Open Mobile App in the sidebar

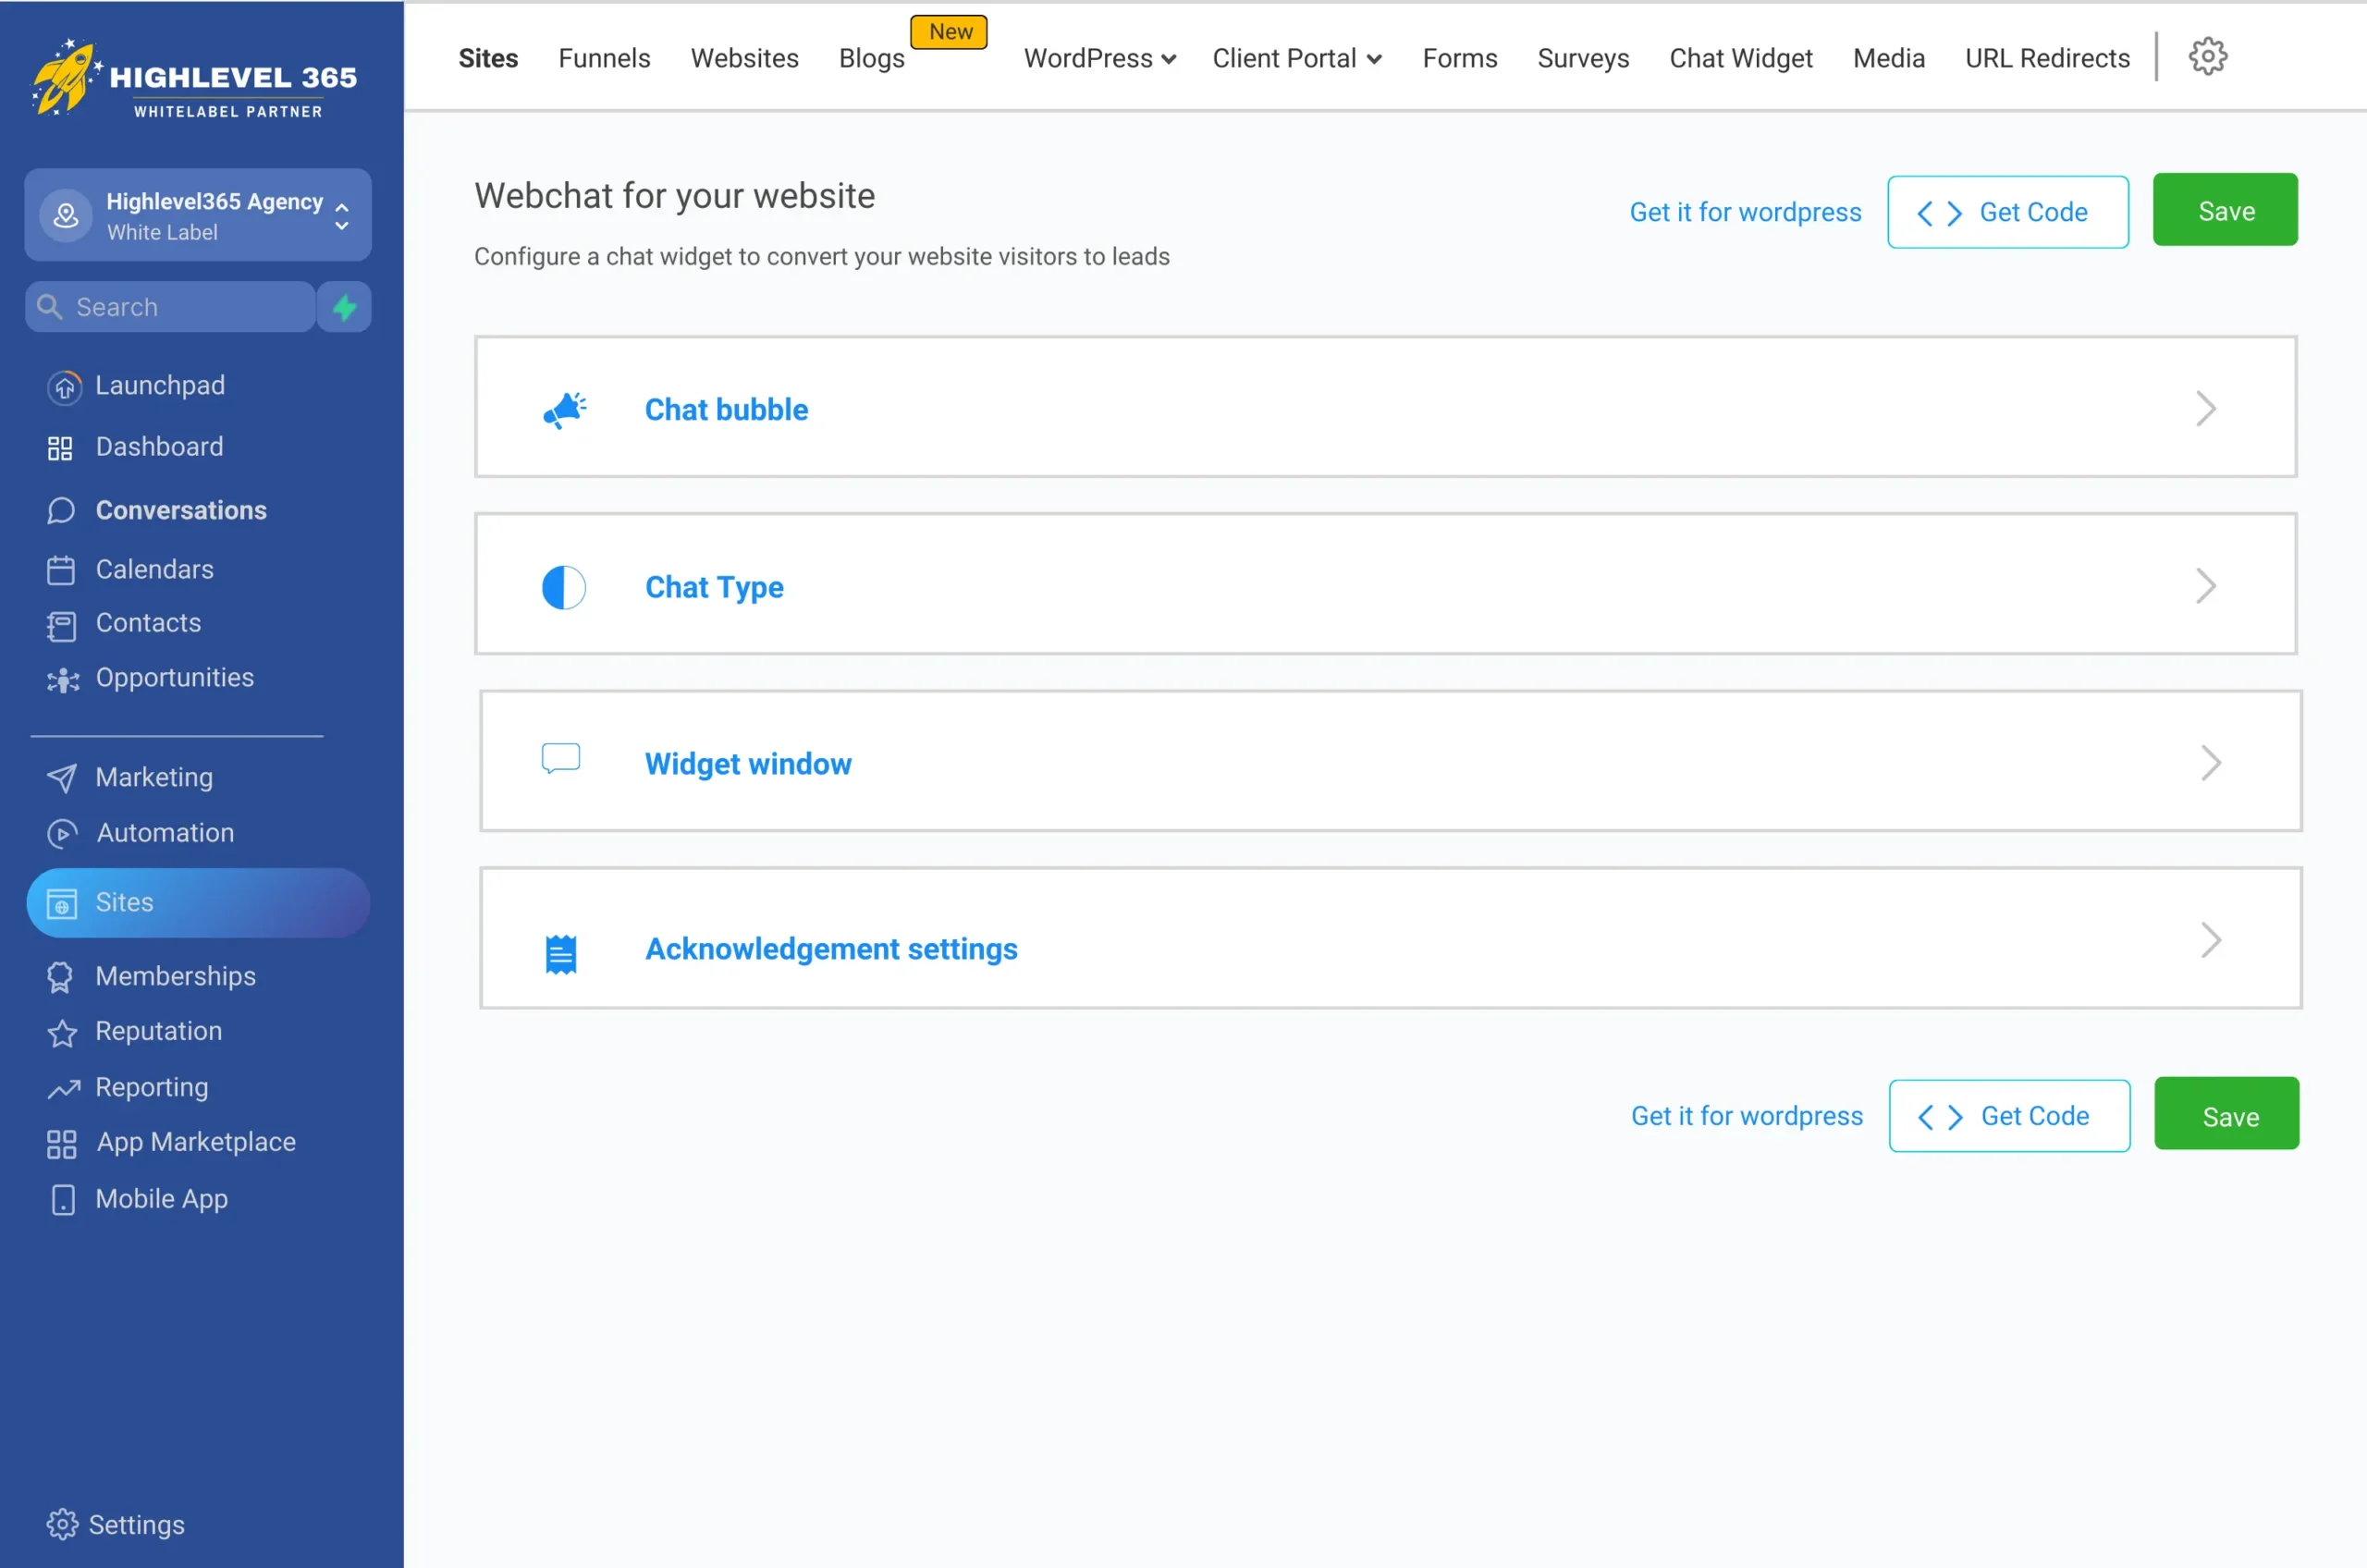161,1198
